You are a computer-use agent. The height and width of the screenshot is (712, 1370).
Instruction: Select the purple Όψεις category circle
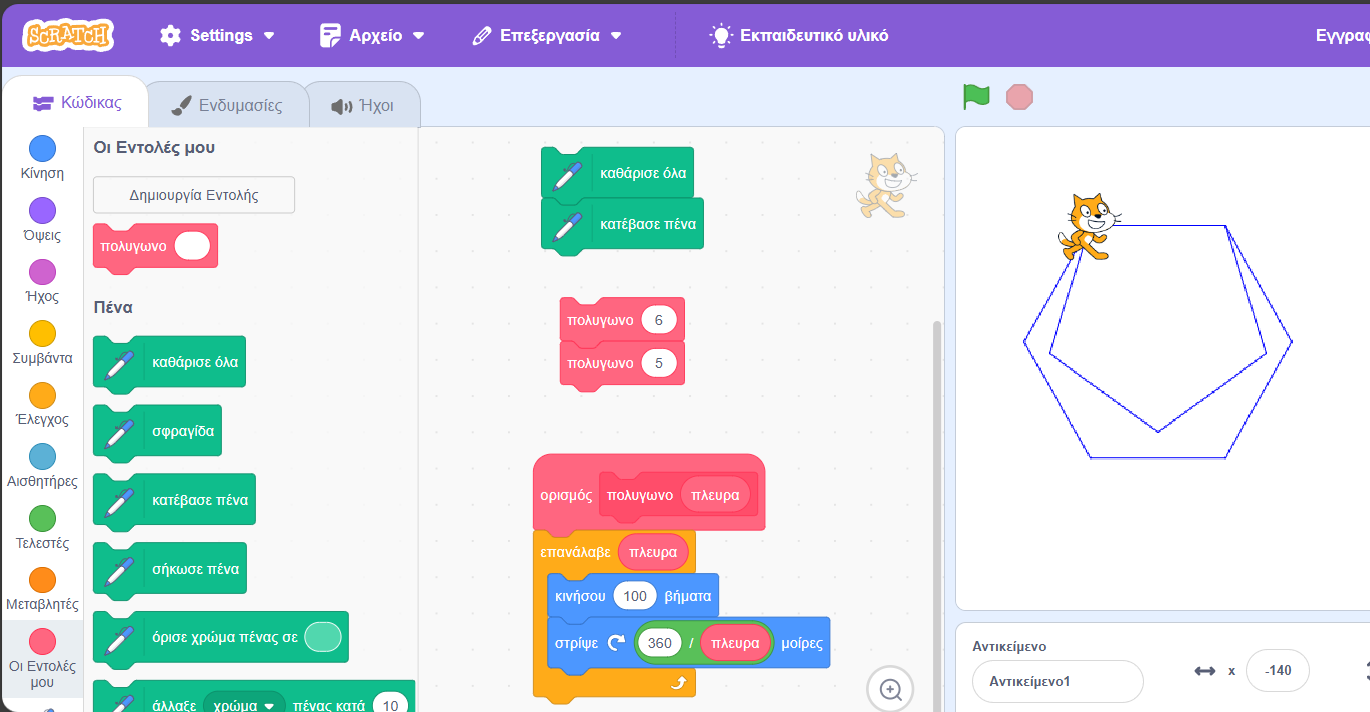(x=42, y=210)
